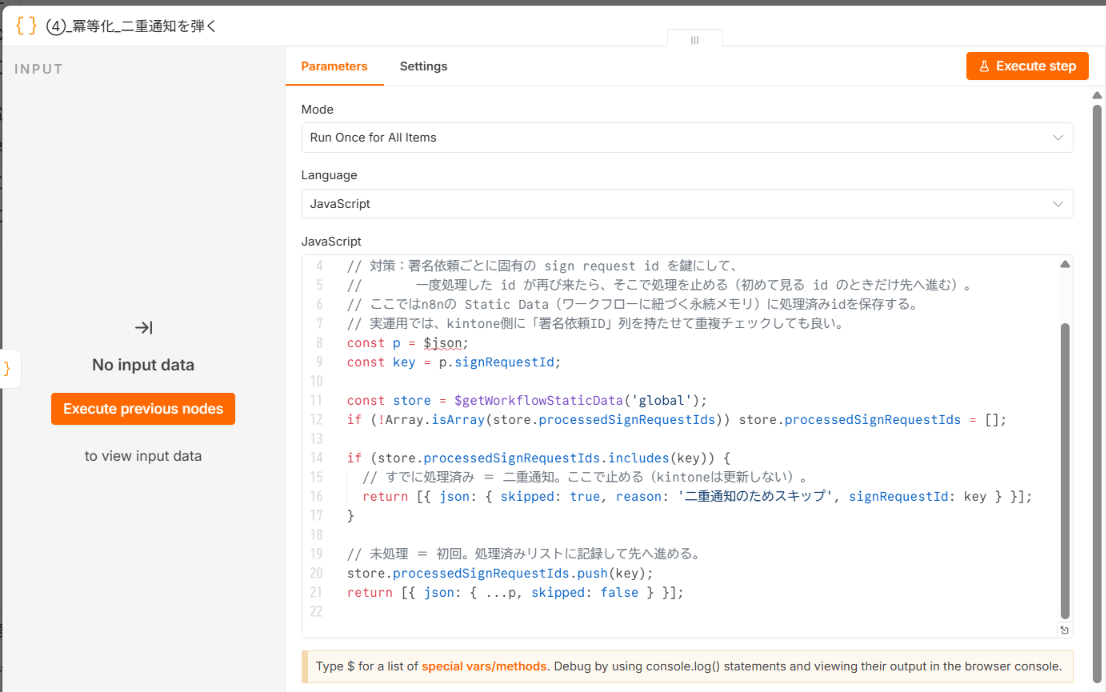Viewport: 1106px width, 692px height.
Task: Click the Language field label
Action: click(329, 175)
